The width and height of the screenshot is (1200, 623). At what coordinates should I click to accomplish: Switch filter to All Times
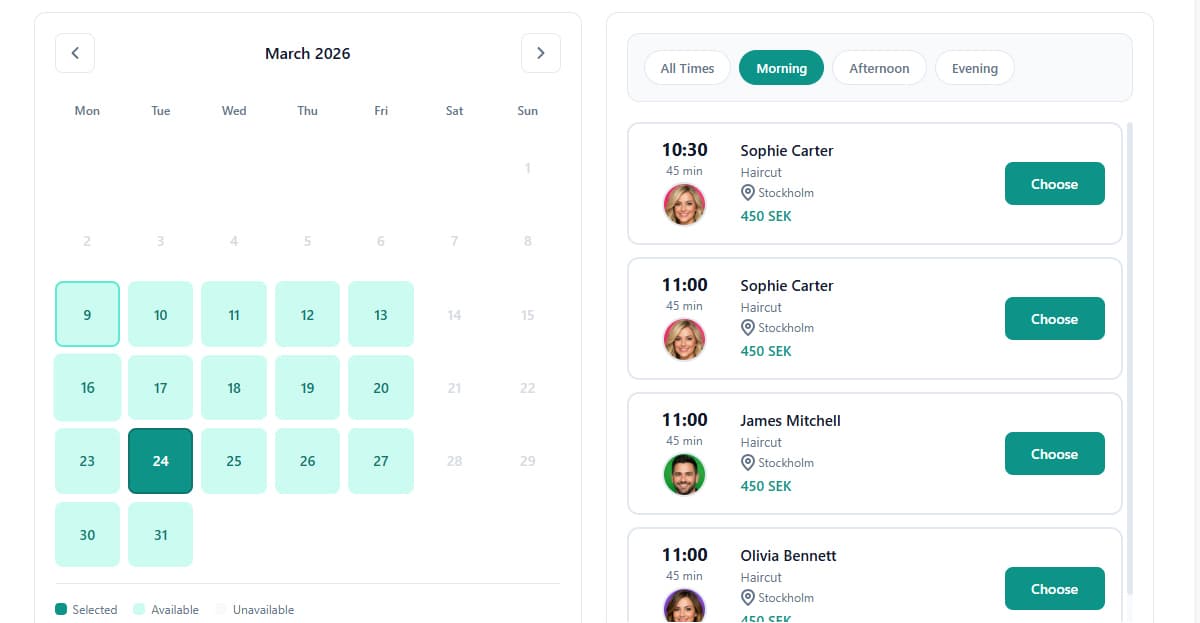[x=687, y=68]
